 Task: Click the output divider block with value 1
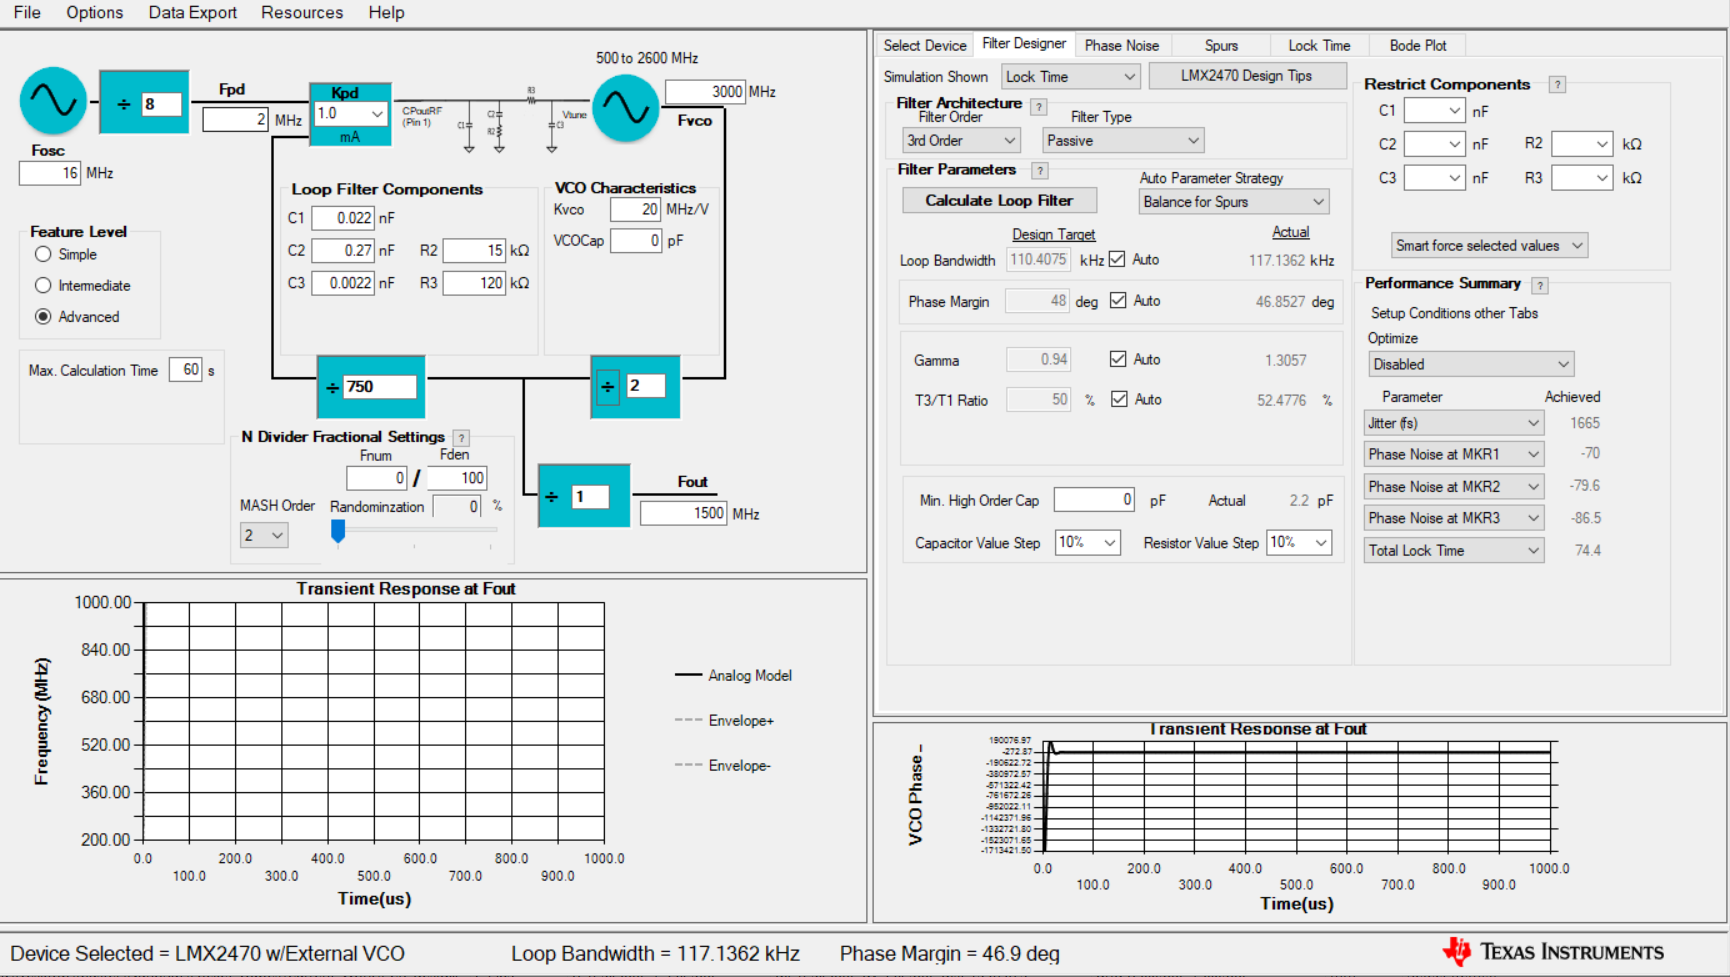pyautogui.click(x=584, y=496)
